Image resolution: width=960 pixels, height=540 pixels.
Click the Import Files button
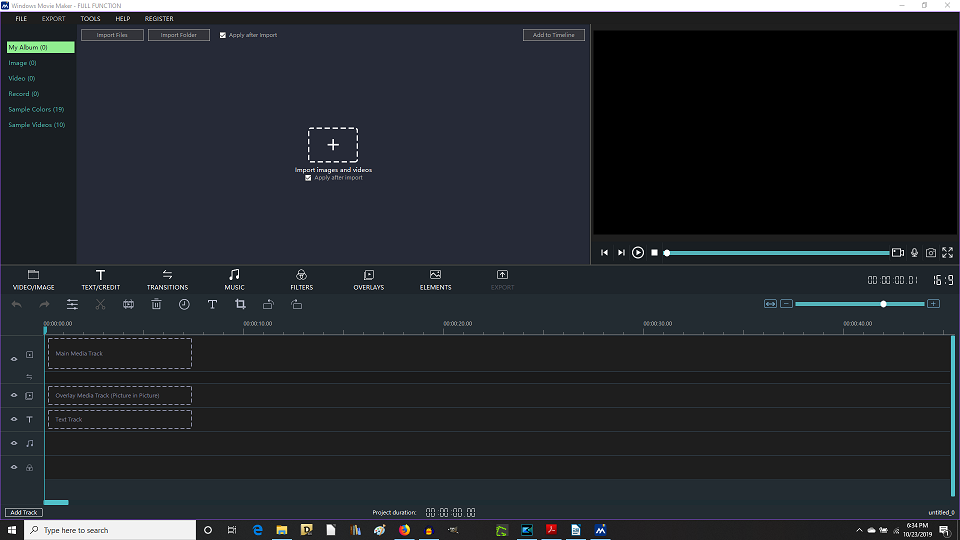pos(112,35)
